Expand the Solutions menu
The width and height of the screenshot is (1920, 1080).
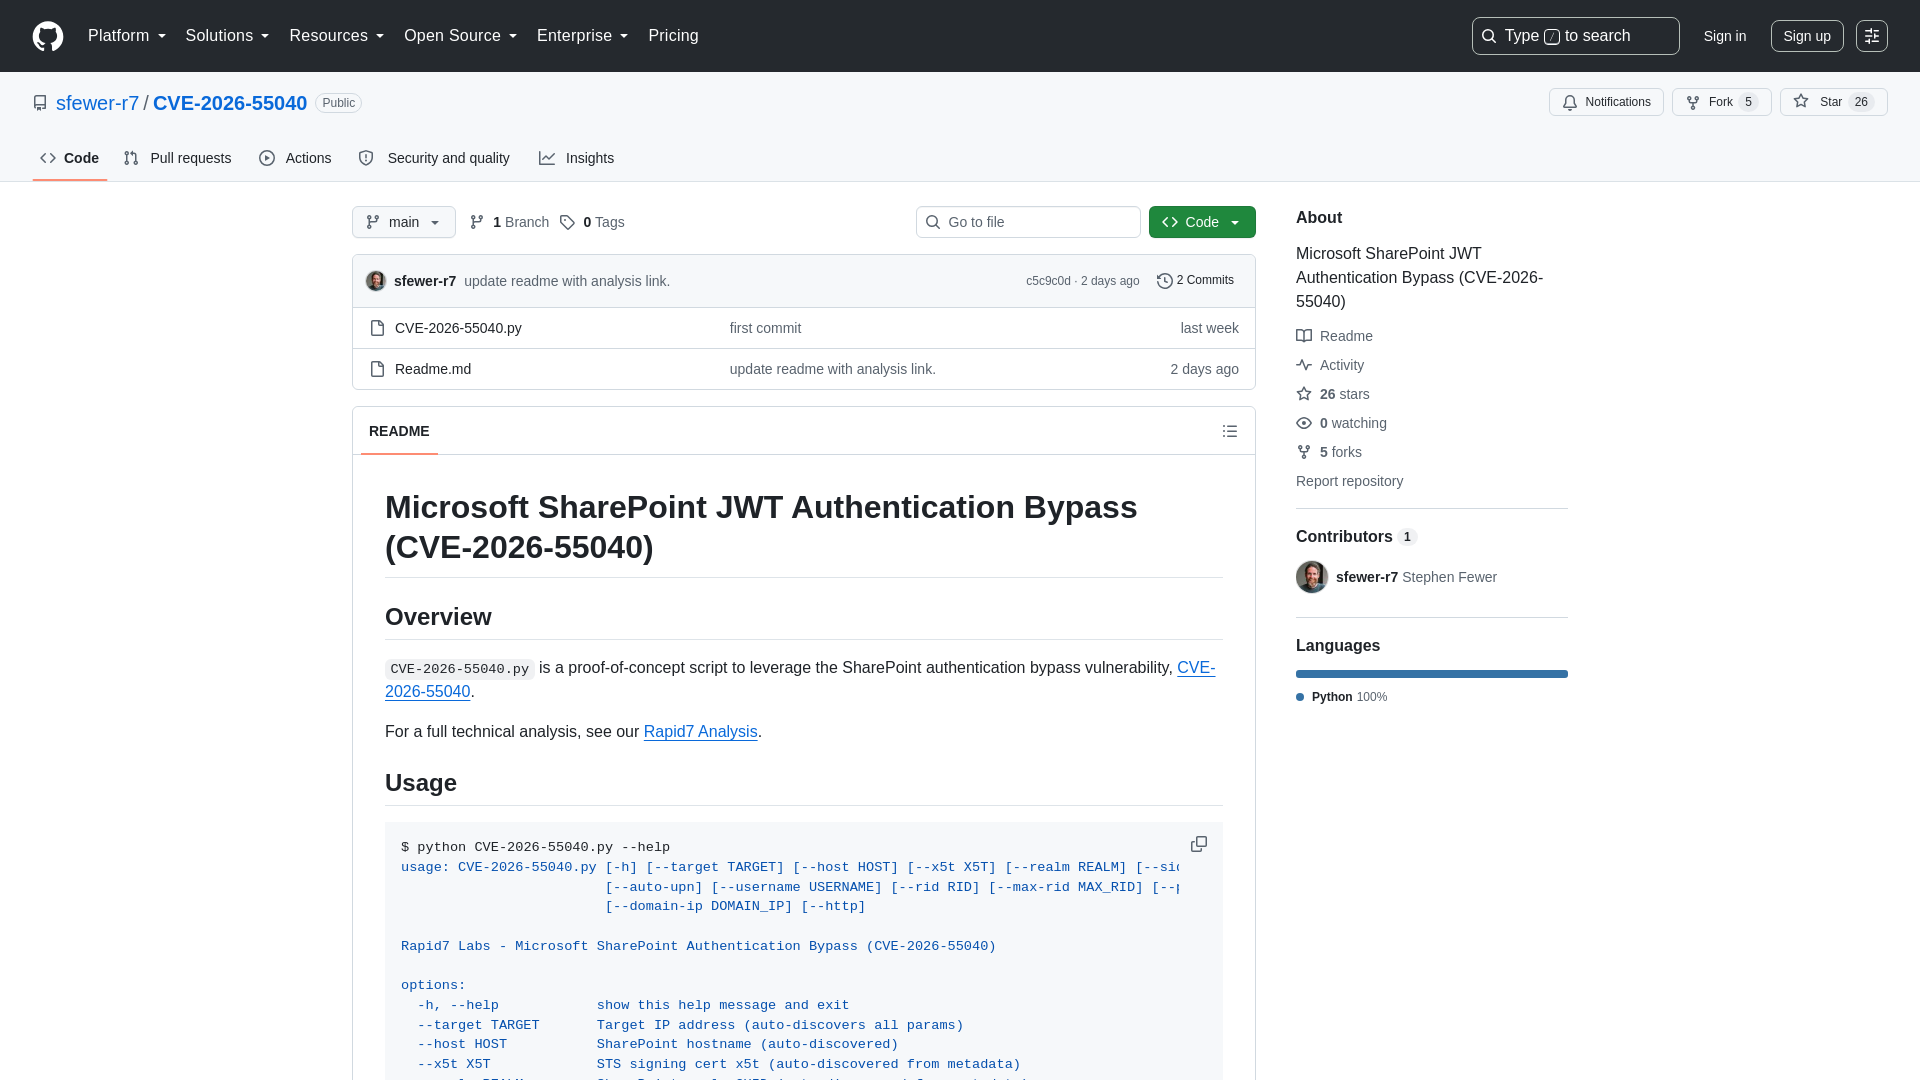click(227, 36)
